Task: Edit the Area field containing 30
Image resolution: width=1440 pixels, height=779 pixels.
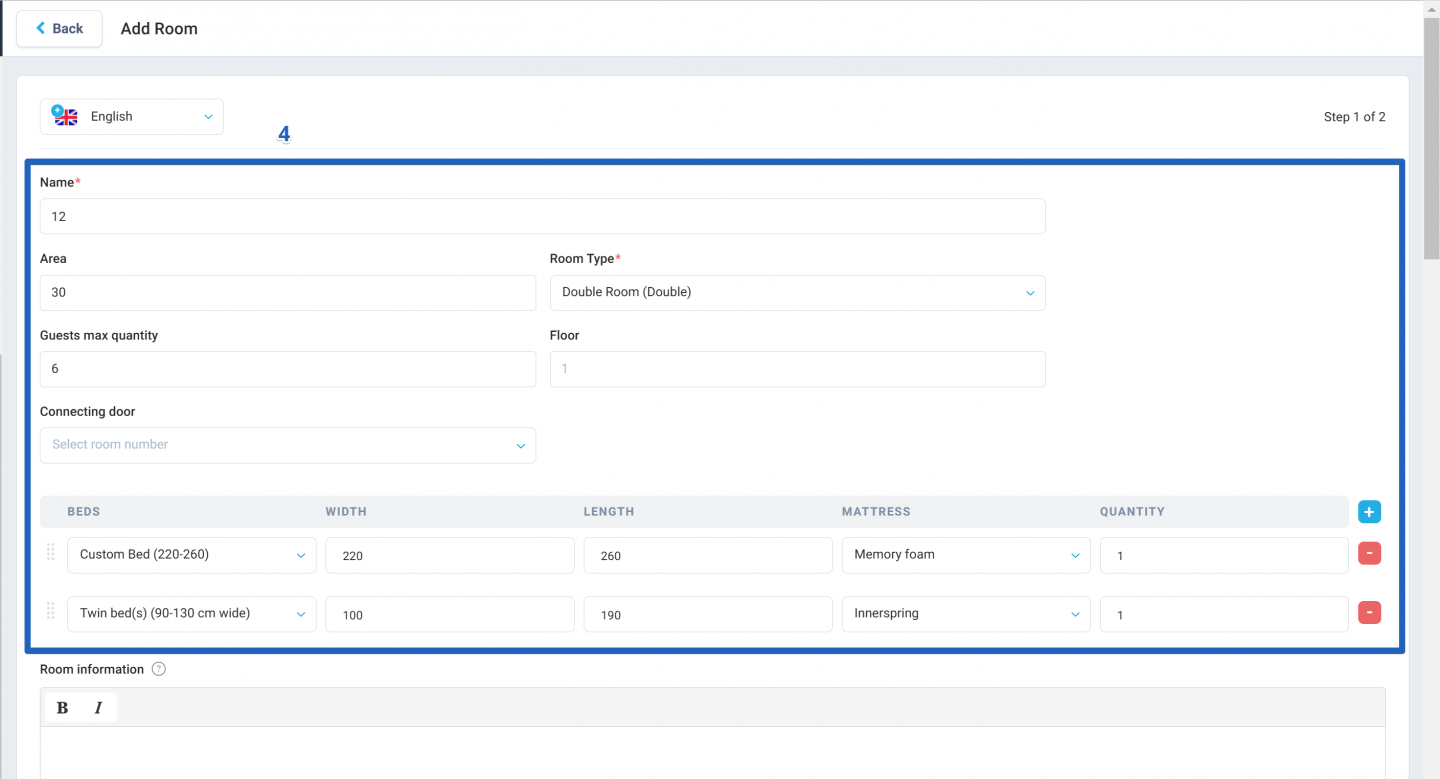Action: click(288, 293)
